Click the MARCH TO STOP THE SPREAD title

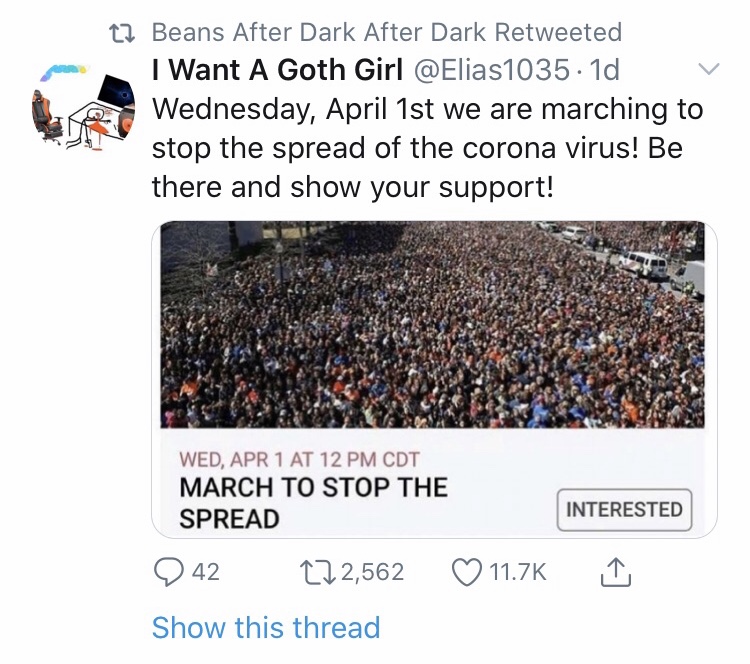click(x=313, y=503)
